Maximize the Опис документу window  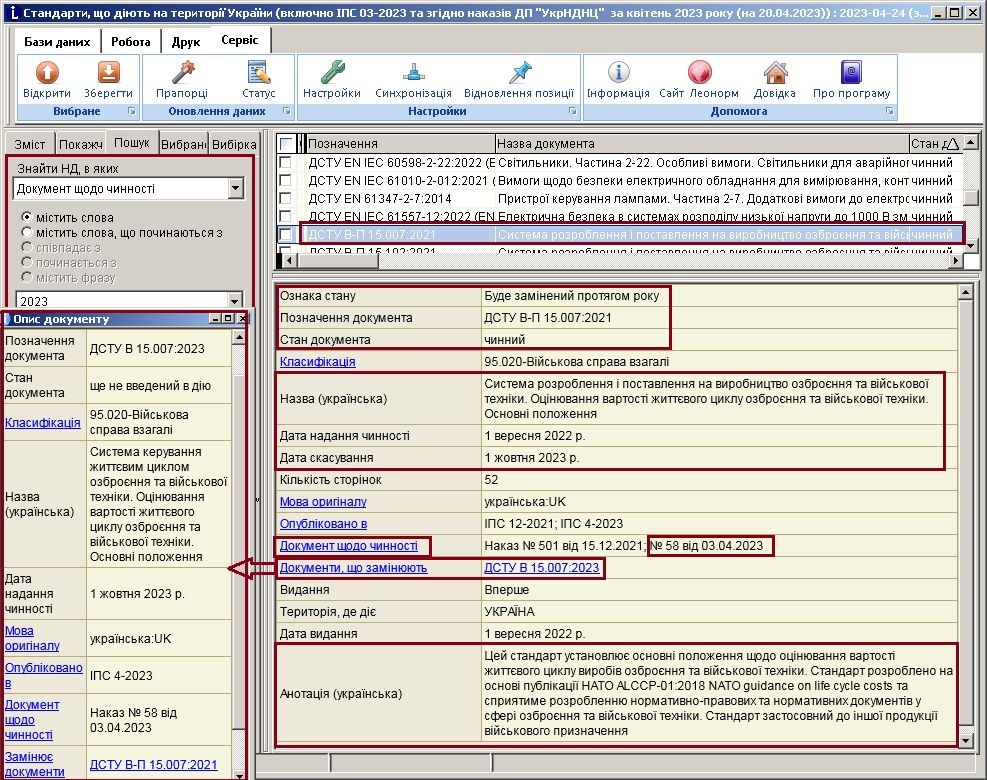(x=228, y=319)
